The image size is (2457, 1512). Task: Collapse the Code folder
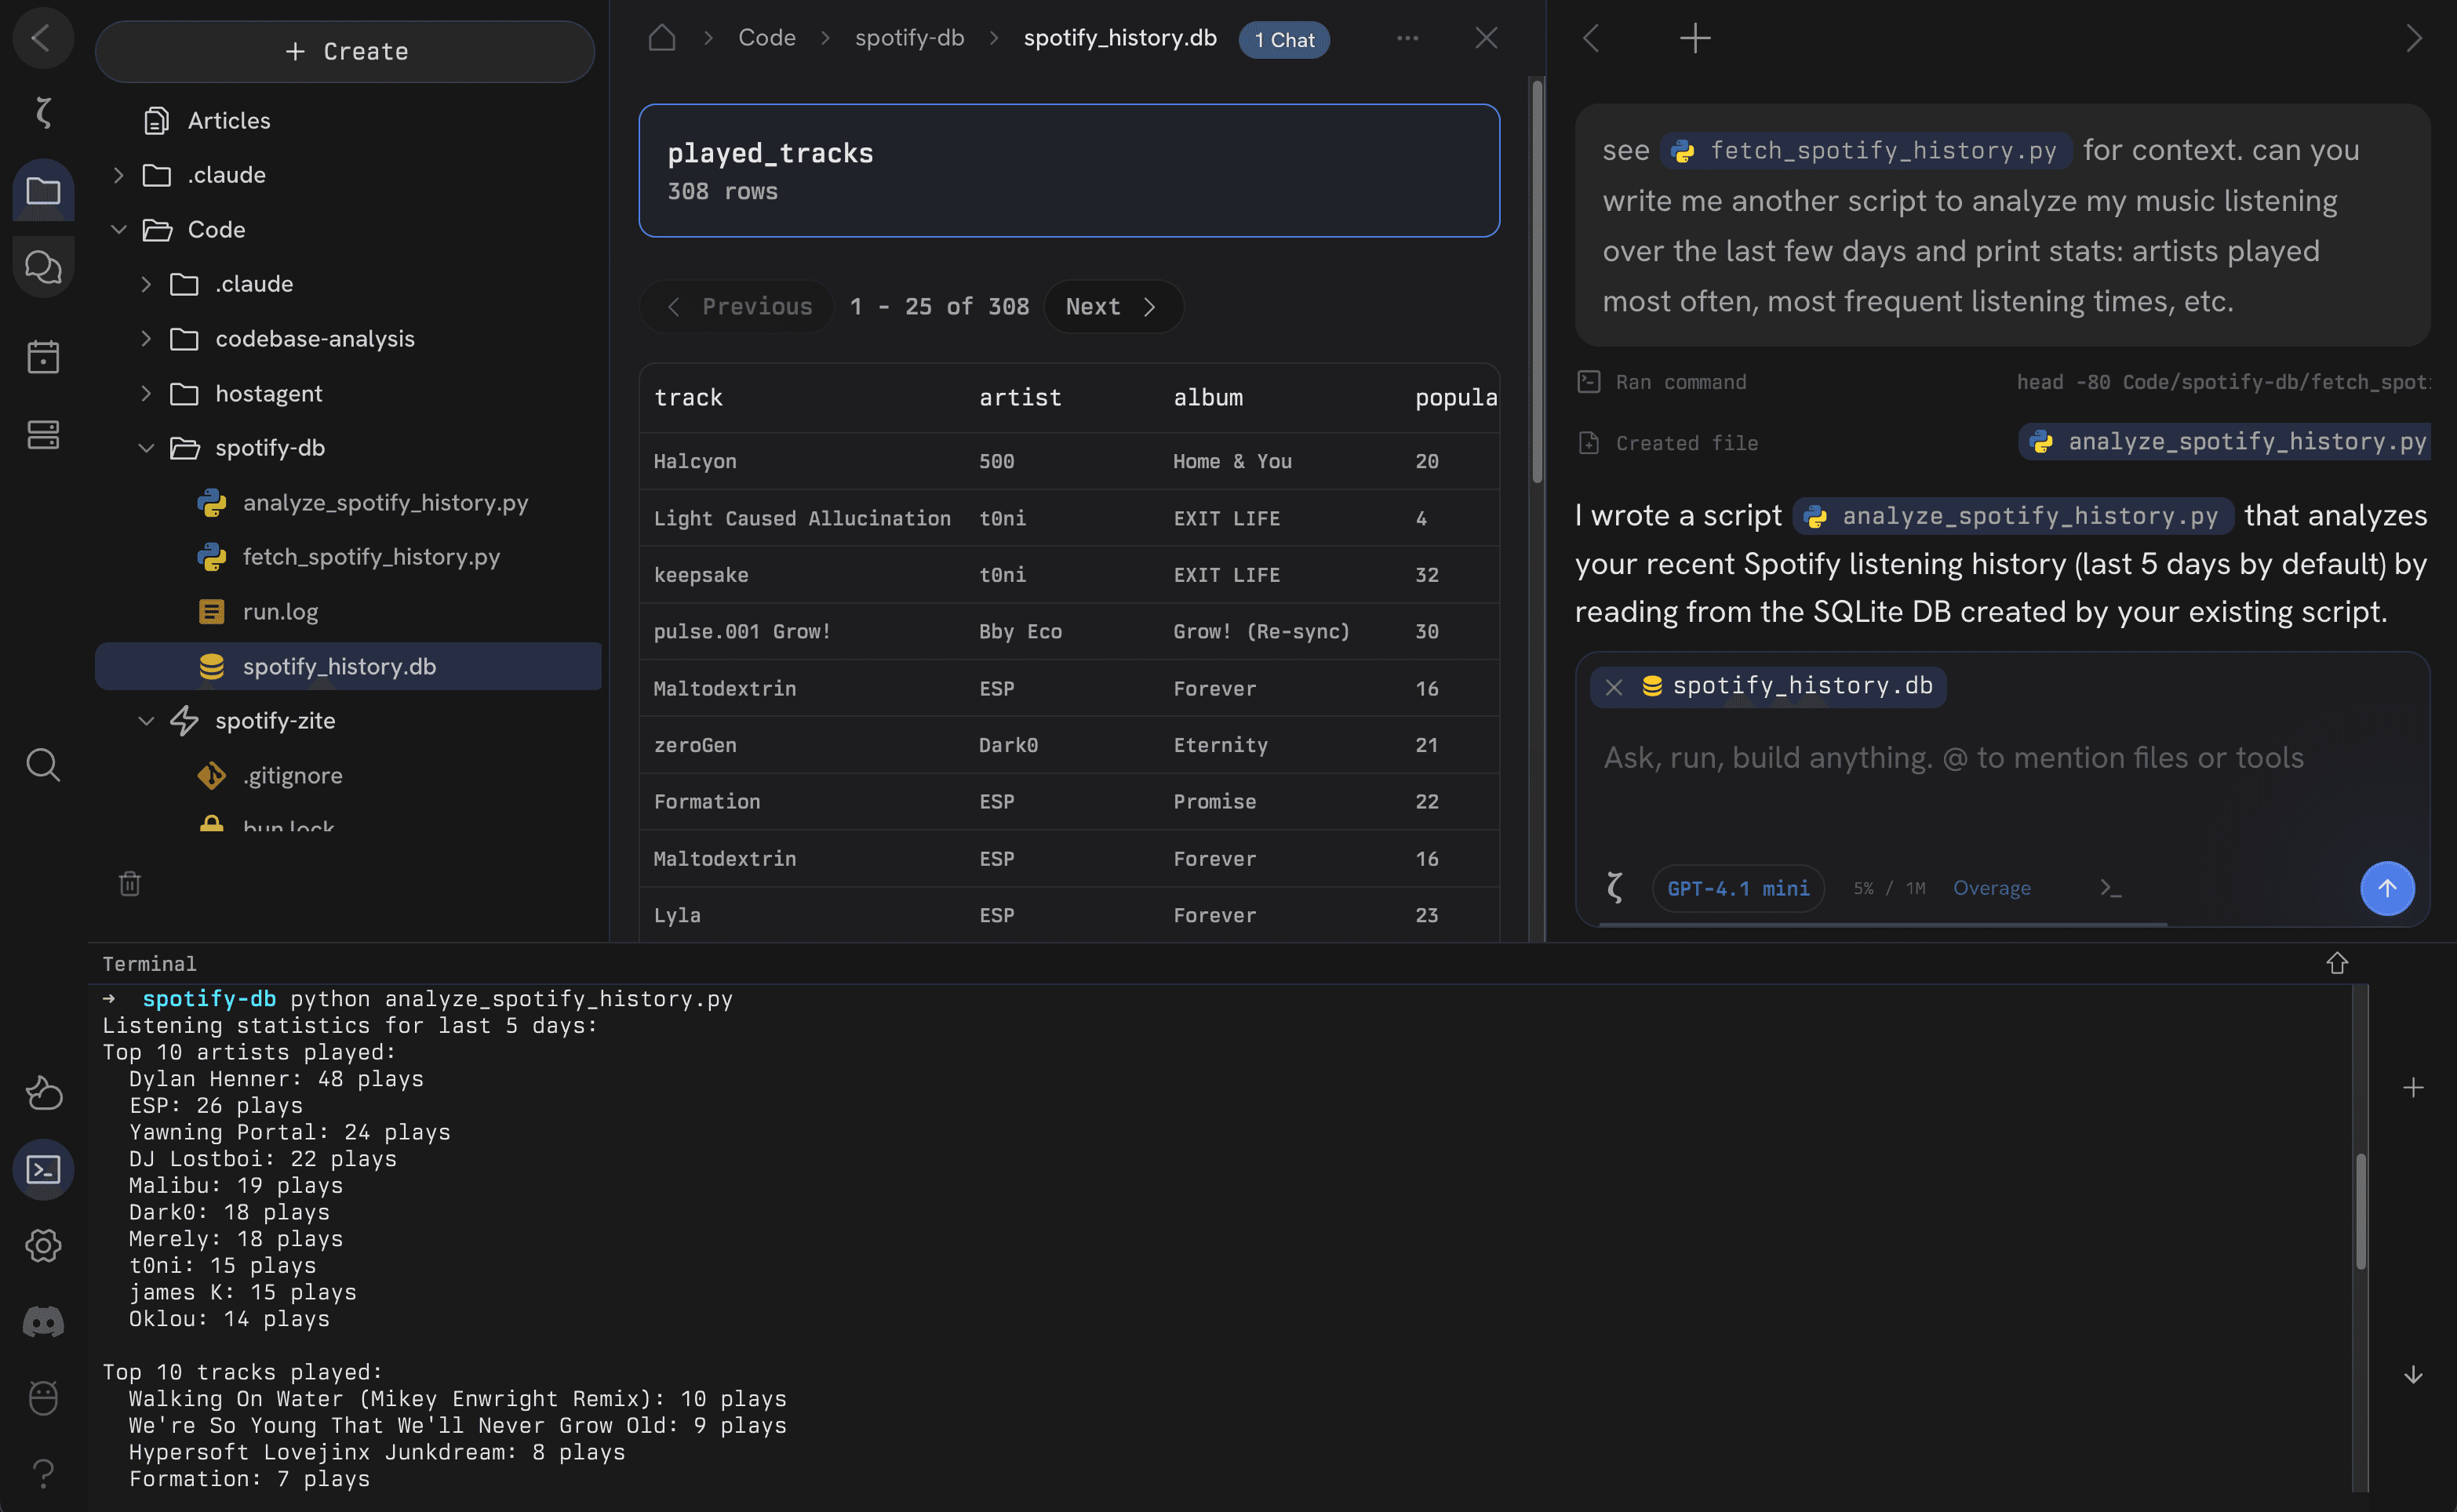click(x=118, y=229)
